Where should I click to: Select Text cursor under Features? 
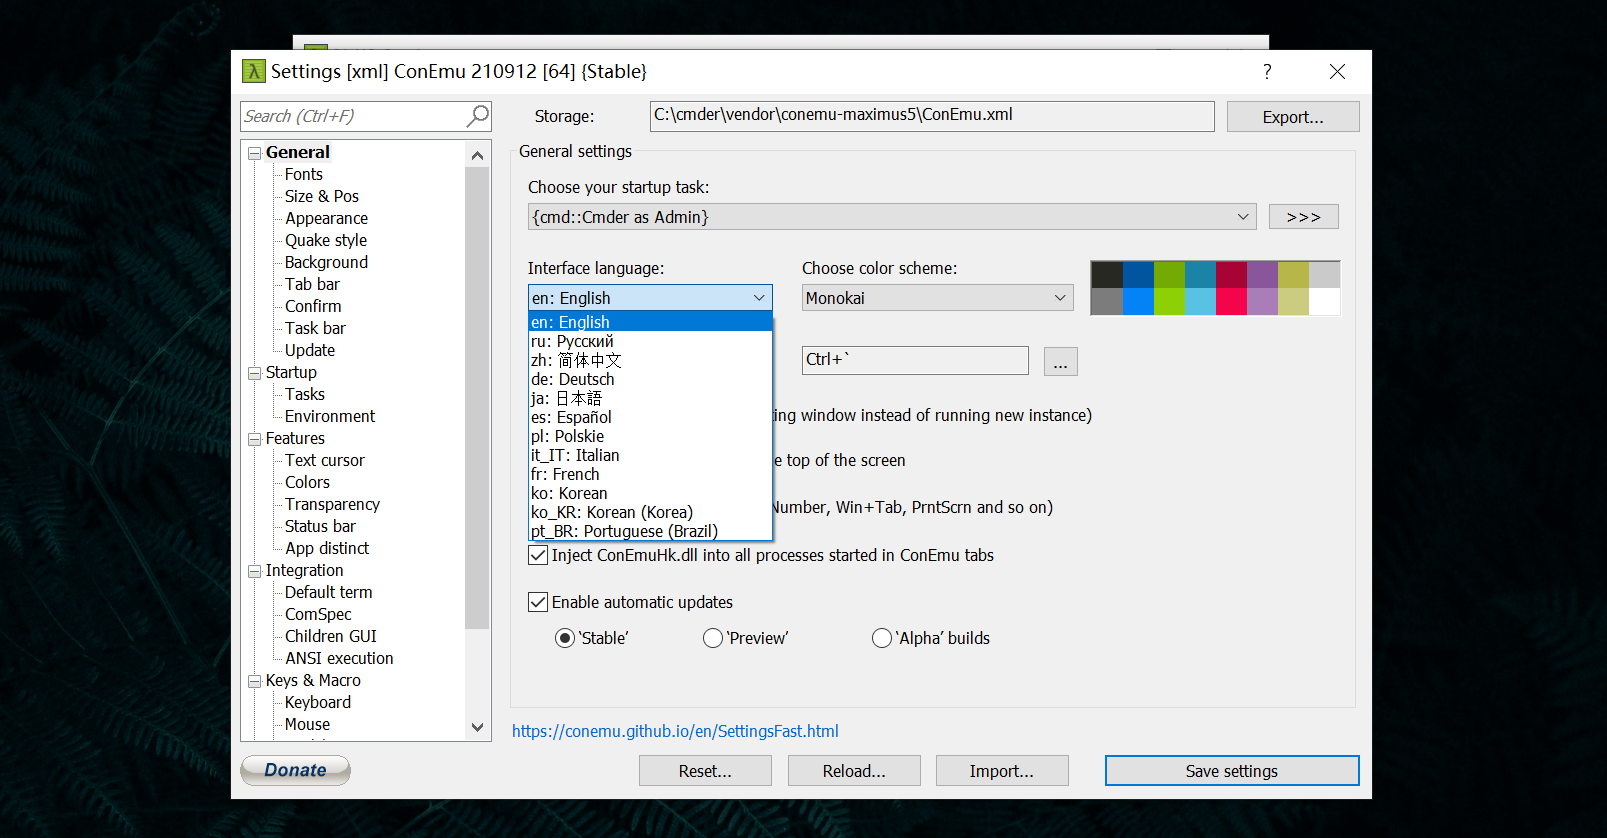coord(325,460)
